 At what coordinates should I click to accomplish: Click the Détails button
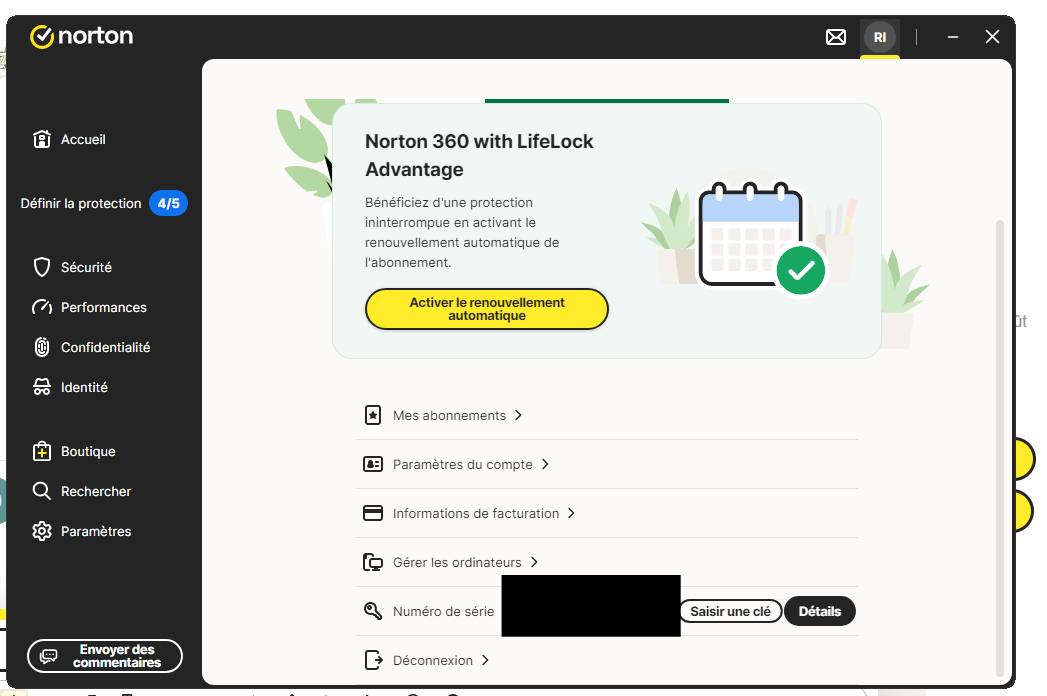tap(819, 611)
